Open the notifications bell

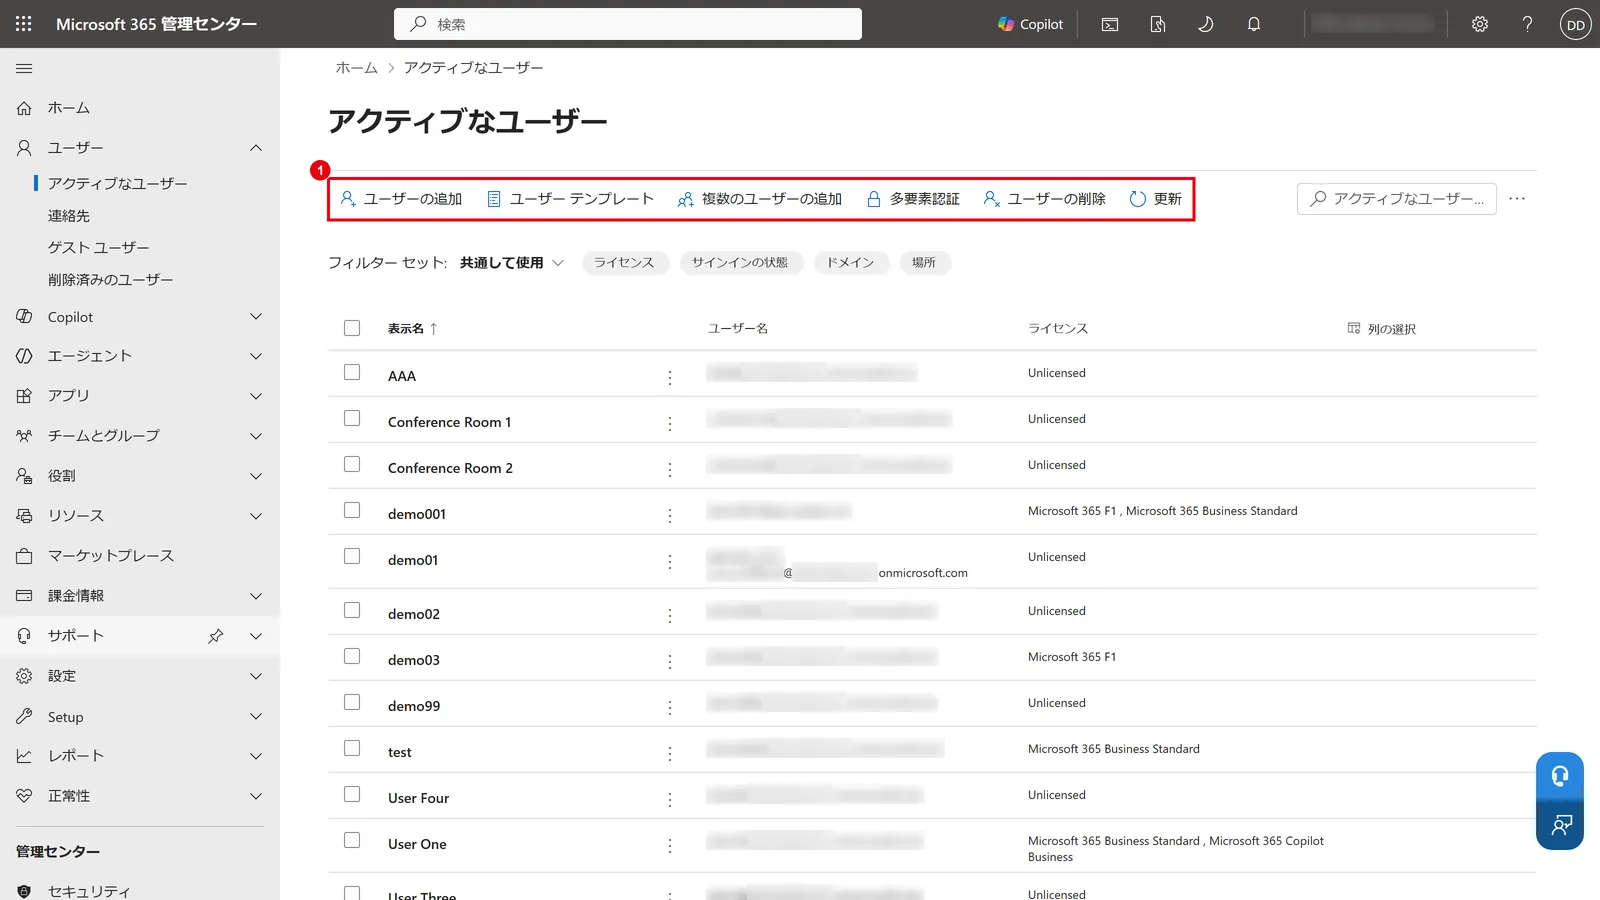point(1254,24)
